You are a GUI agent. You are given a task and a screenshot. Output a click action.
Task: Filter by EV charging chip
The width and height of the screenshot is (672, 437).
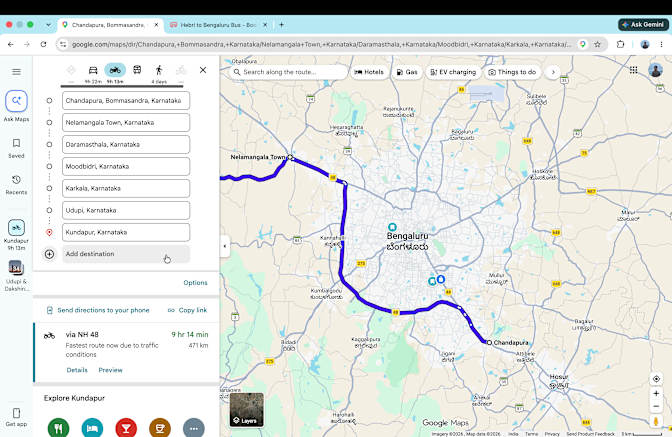[453, 72]
